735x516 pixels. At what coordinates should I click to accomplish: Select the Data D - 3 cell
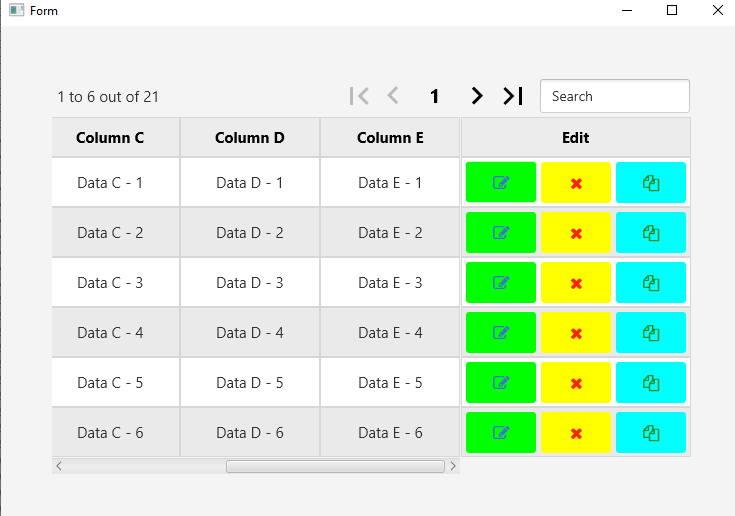coord(250,283)
